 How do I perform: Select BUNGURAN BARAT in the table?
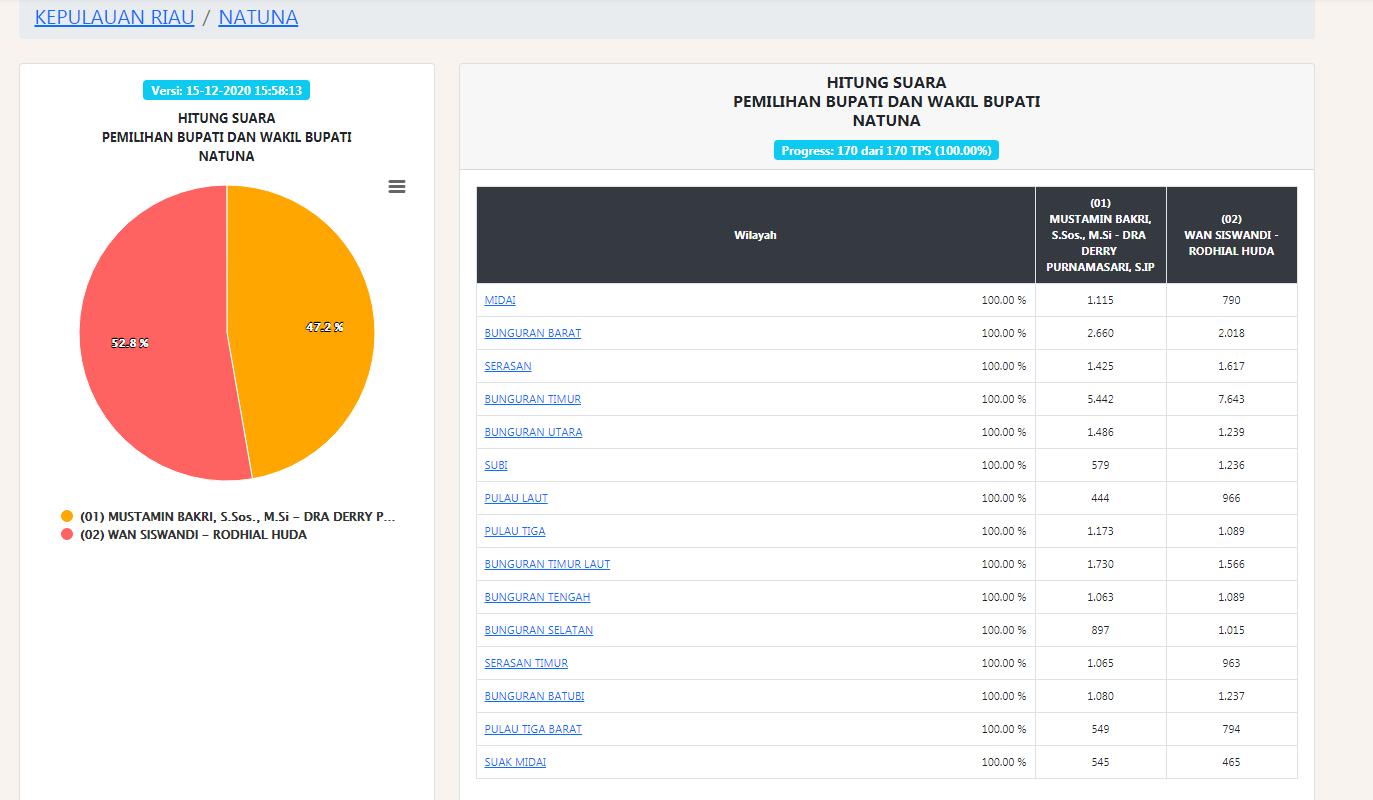pyautogui.click(x=533, y=333)
